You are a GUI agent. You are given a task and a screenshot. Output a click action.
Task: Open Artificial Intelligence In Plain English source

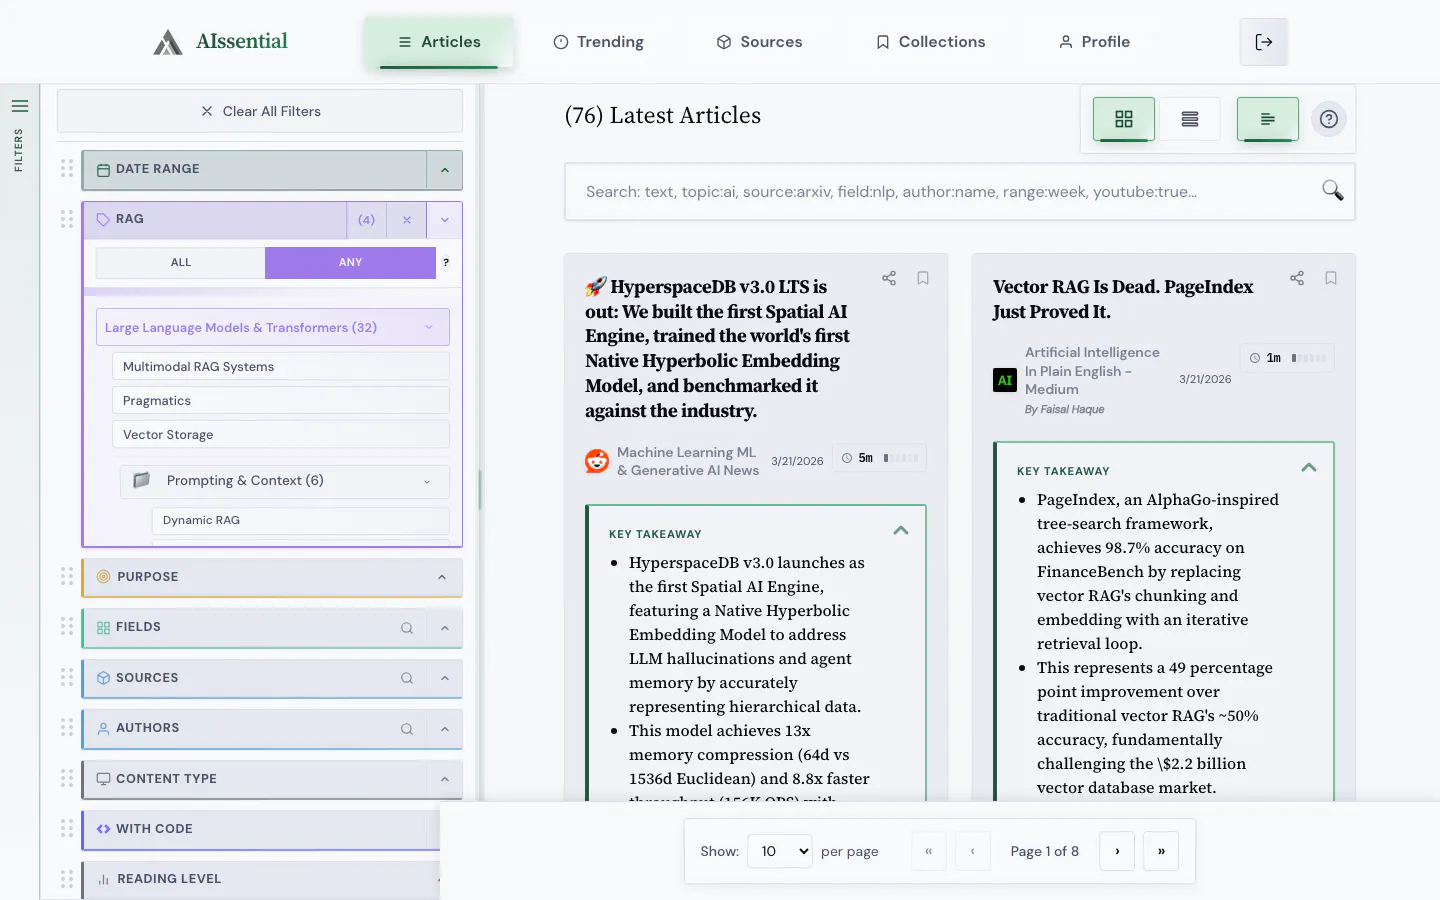tap(1092, 370)
